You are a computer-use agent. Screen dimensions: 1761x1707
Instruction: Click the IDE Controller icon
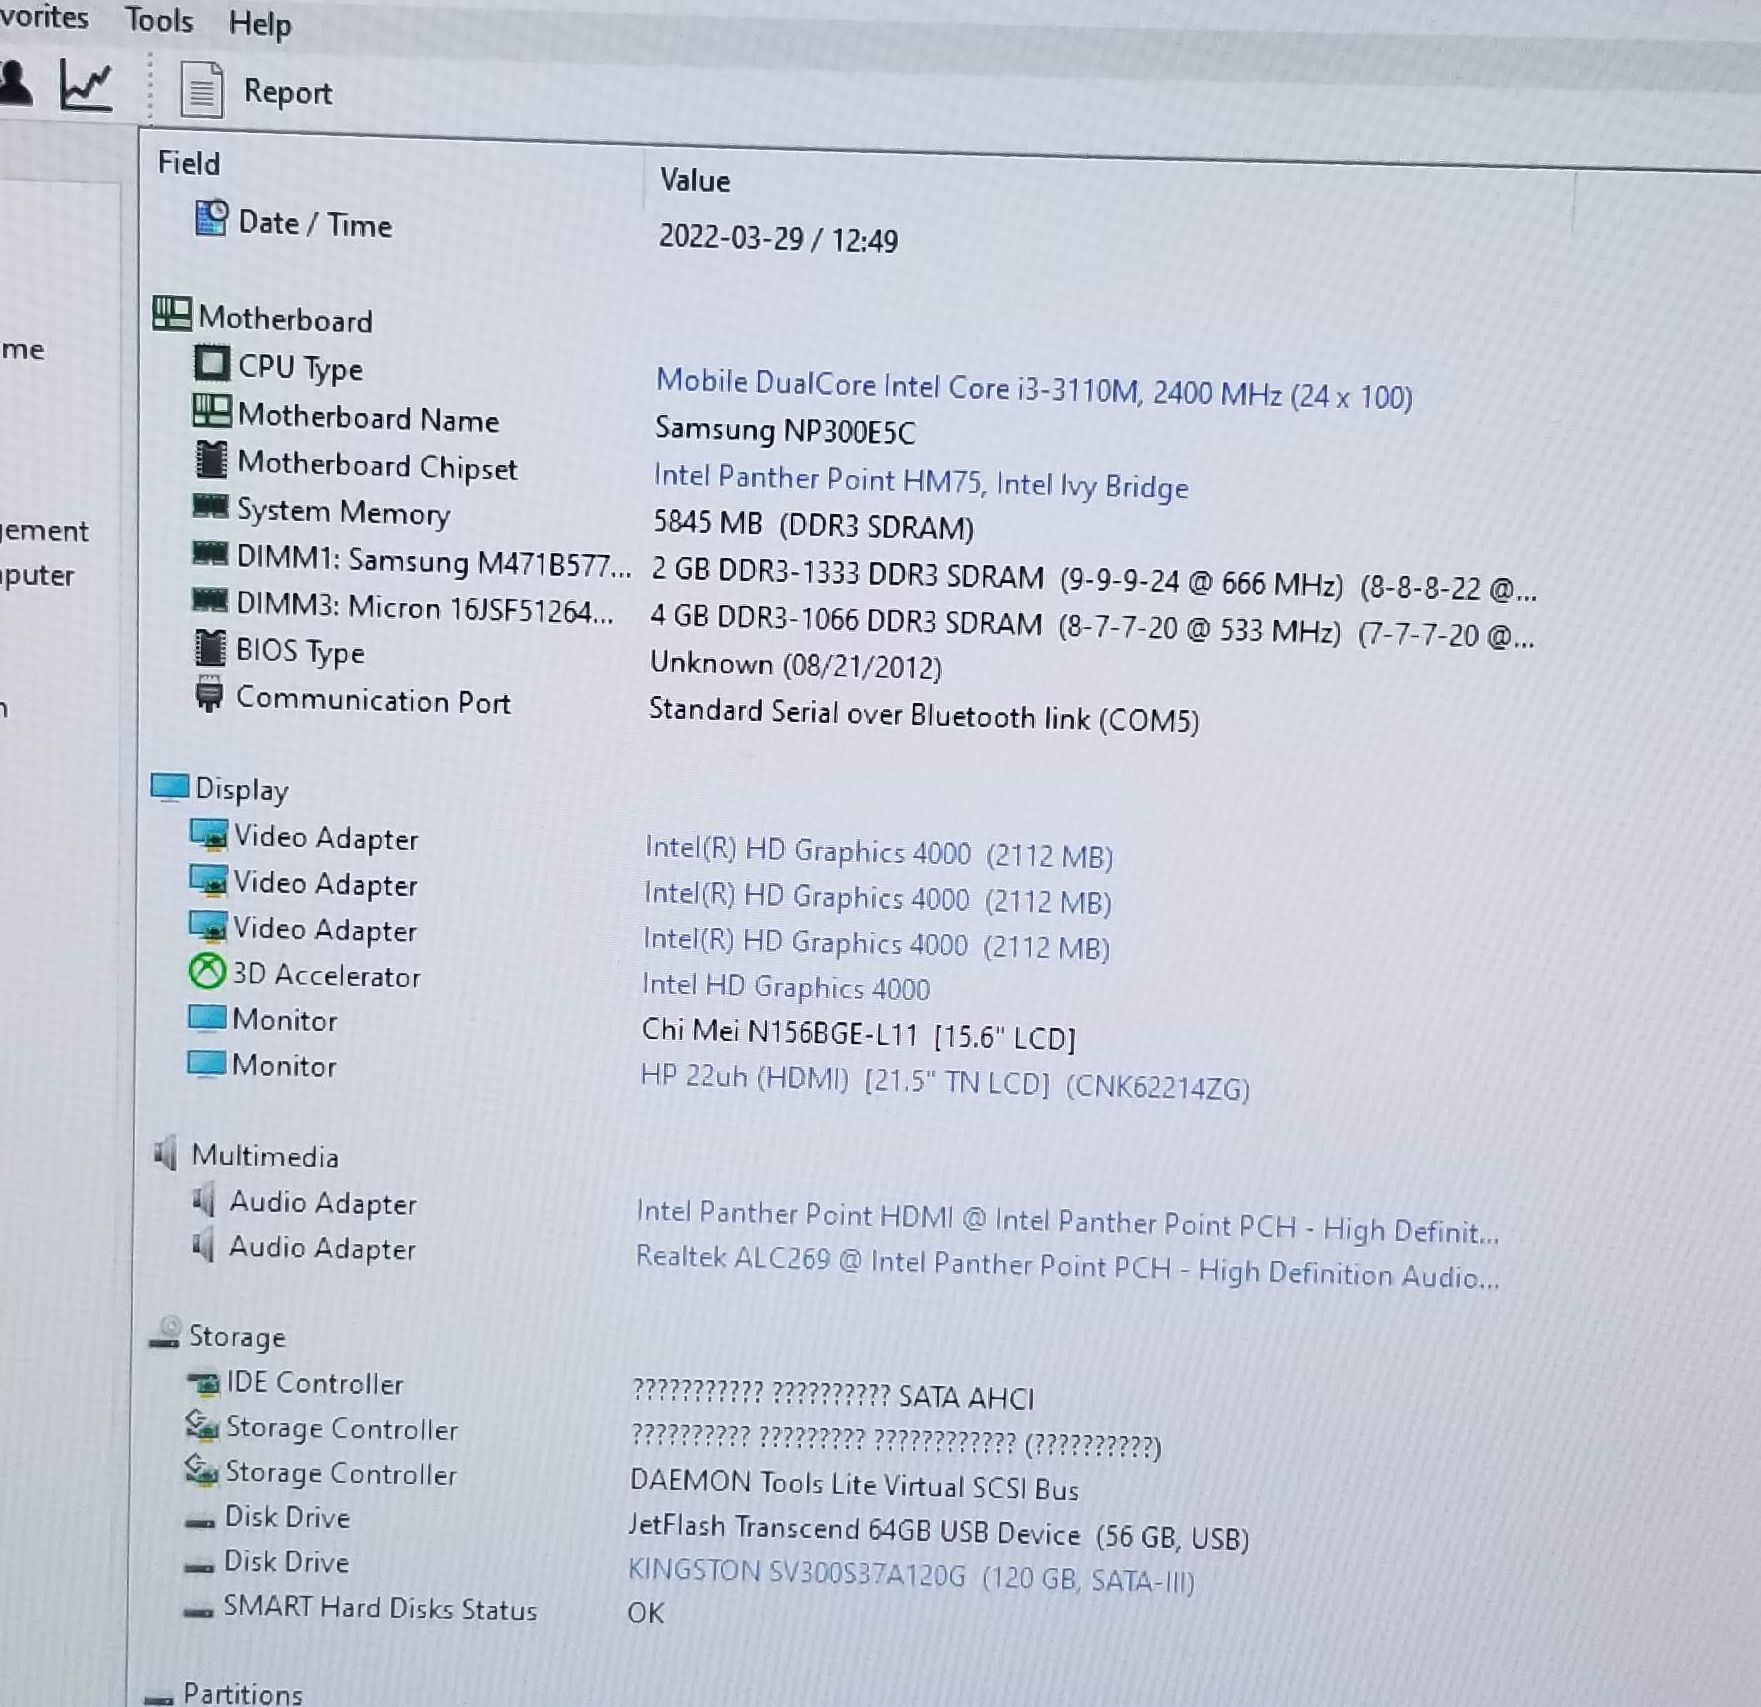tap(203, 1383)
